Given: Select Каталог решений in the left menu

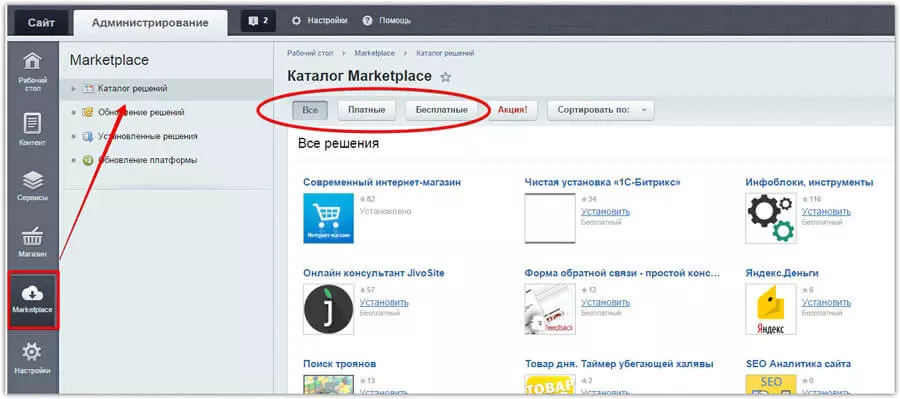Looking at the screenshot, I should 133,89.
